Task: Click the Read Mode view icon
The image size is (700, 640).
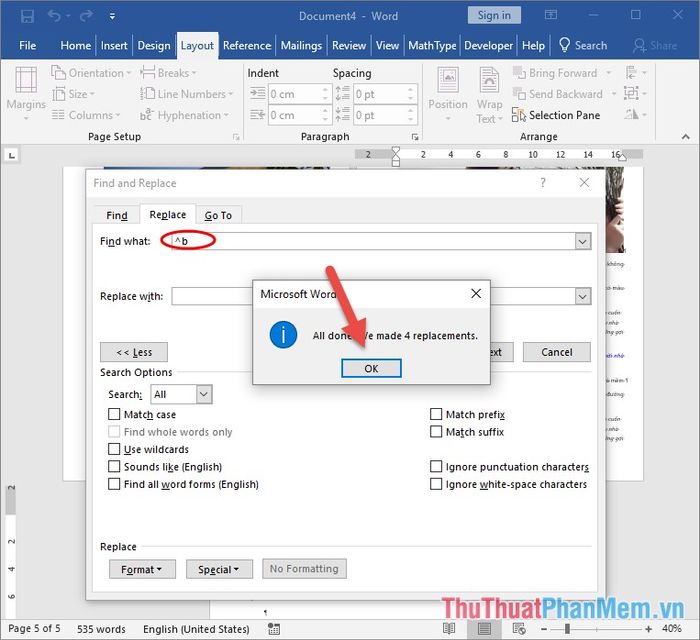Action: [449, 629]
